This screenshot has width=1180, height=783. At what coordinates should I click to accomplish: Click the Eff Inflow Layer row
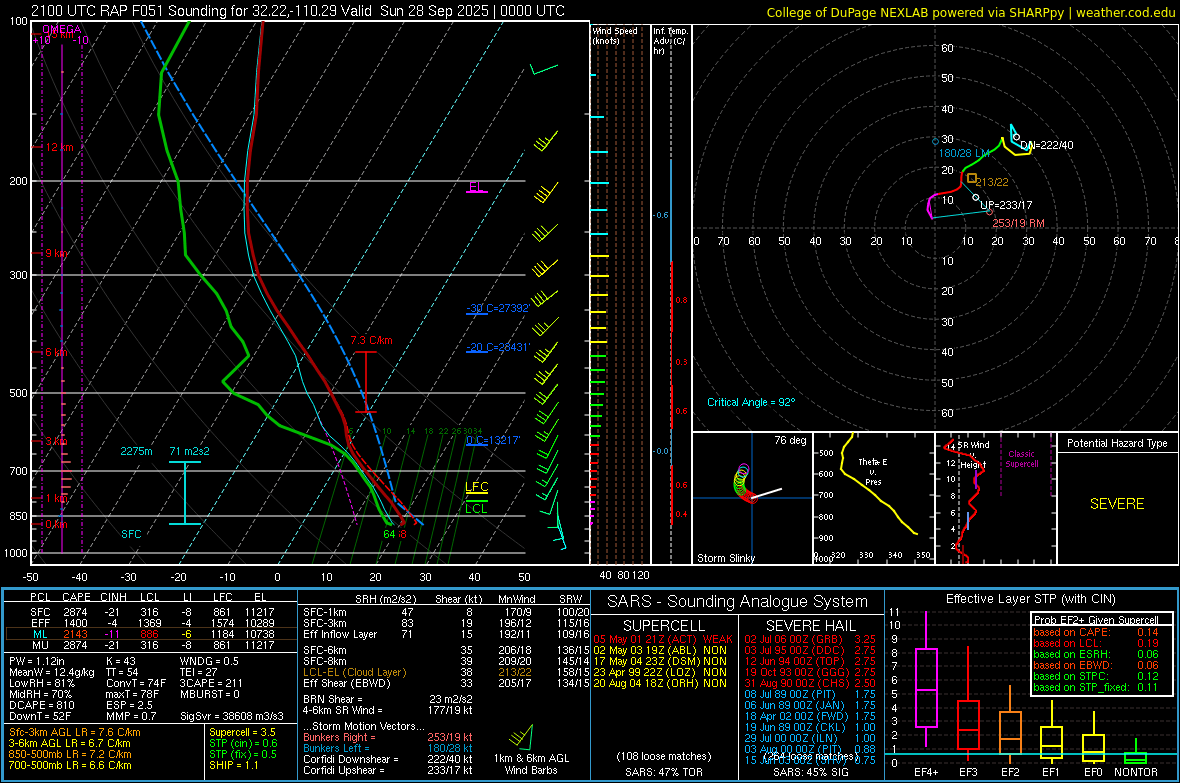(x=446, y=634)
